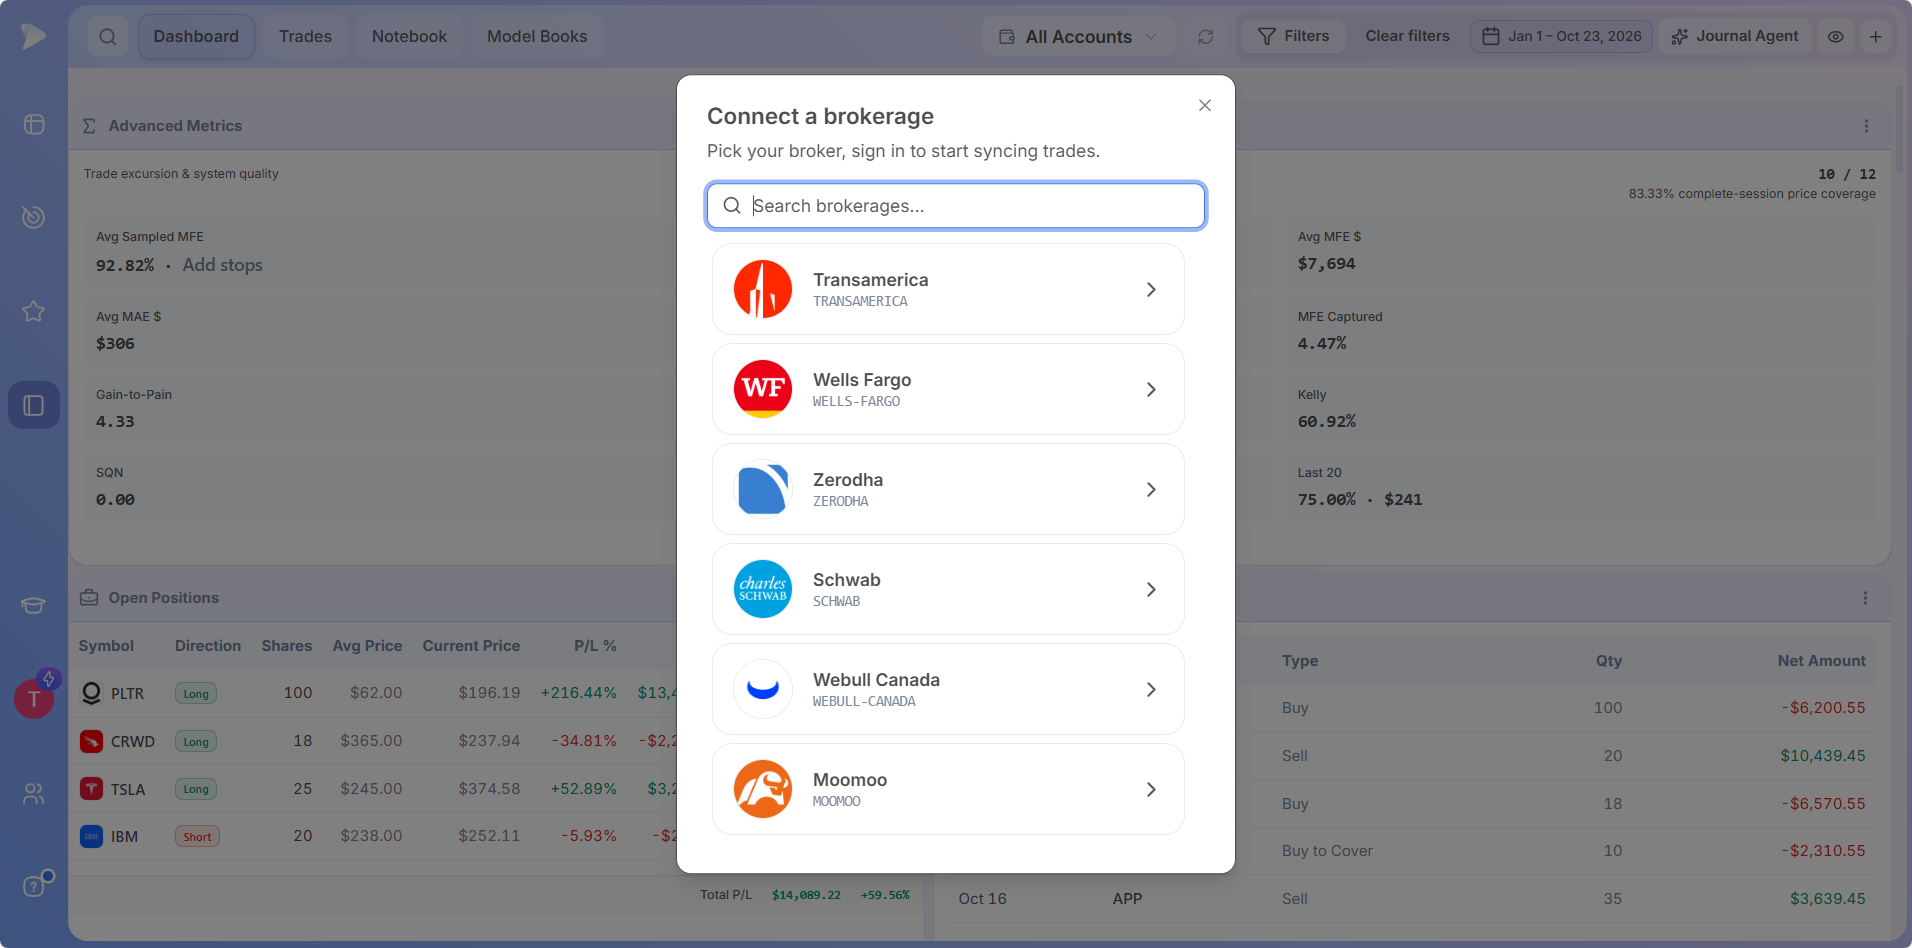Open the sidebar star favorites icon
1912x948 pixels.
tap(34, 311)
